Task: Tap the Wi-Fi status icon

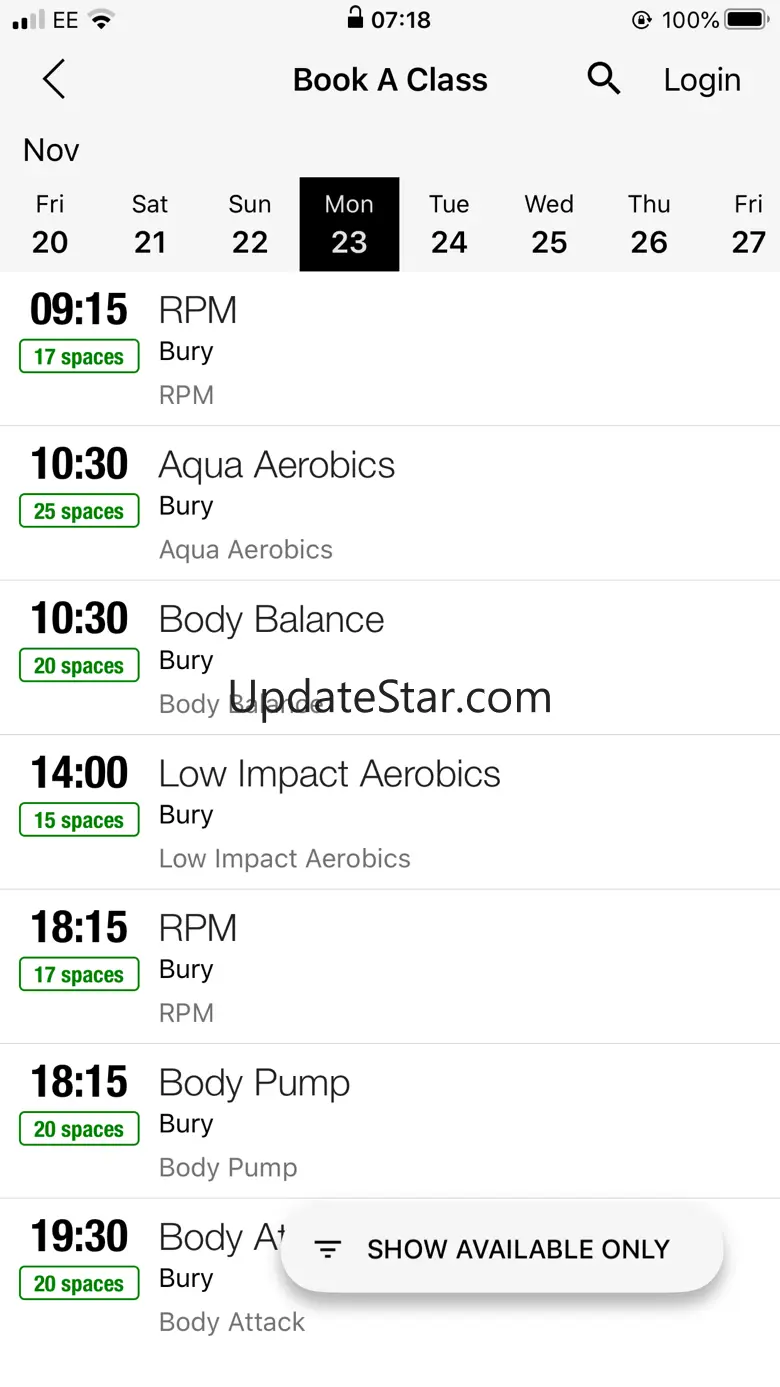Action: click(x=100, y=19)
